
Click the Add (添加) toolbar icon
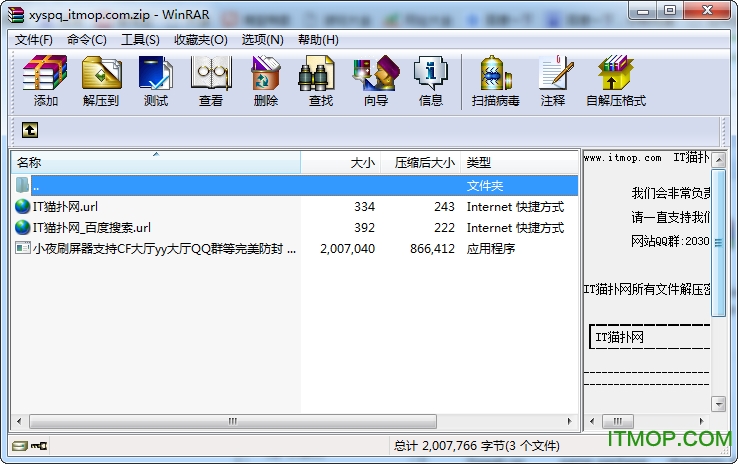tap(45, 73)
